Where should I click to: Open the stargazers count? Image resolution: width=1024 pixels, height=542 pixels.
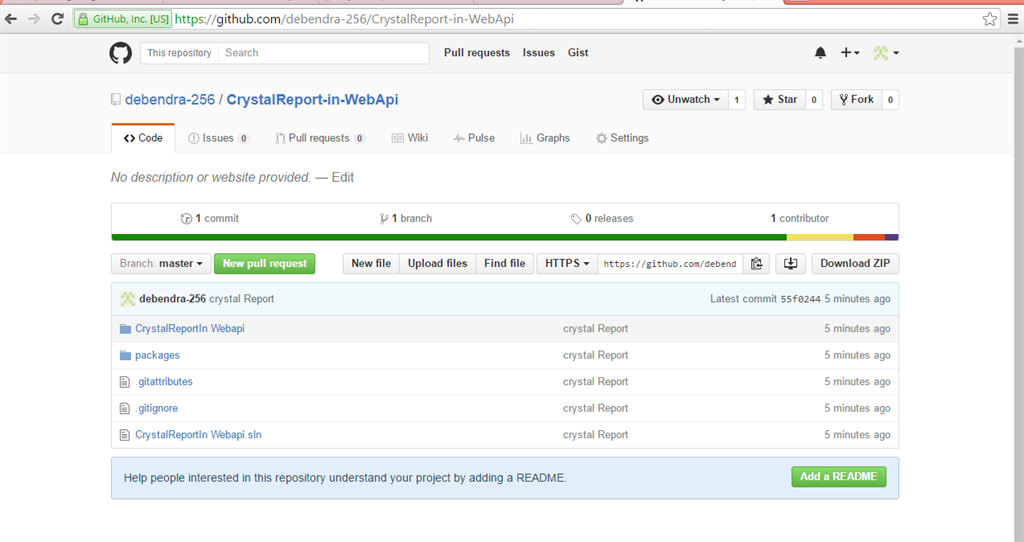(x=814, y=100)
